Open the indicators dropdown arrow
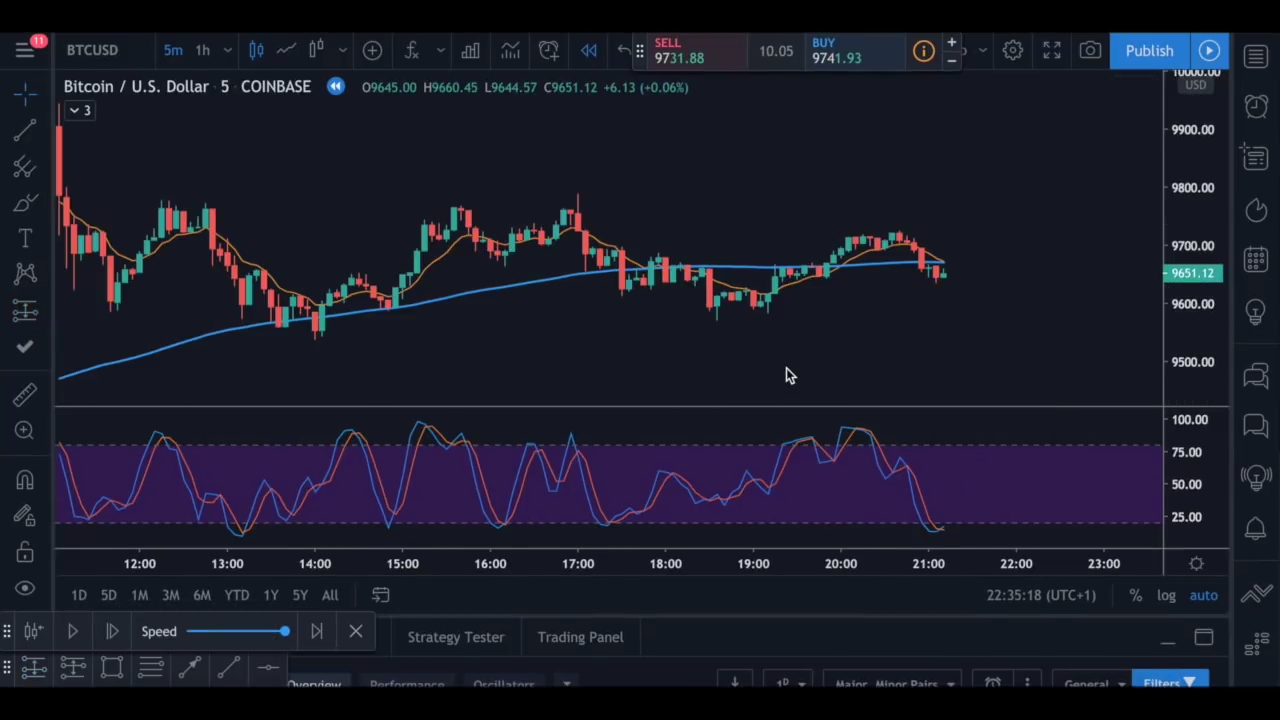Viewport: 1280px width, 720px height. [x=440, y=50]
